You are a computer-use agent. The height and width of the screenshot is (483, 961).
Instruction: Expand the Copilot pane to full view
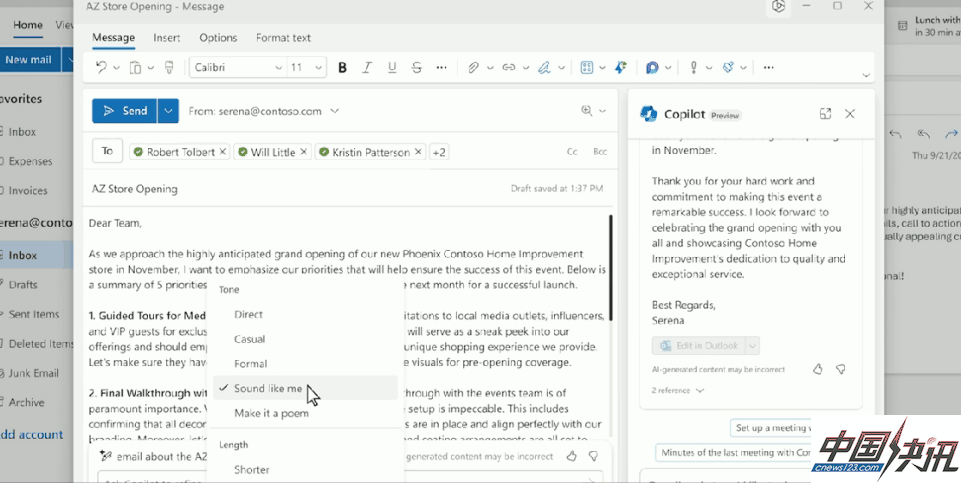coord(826,113)
